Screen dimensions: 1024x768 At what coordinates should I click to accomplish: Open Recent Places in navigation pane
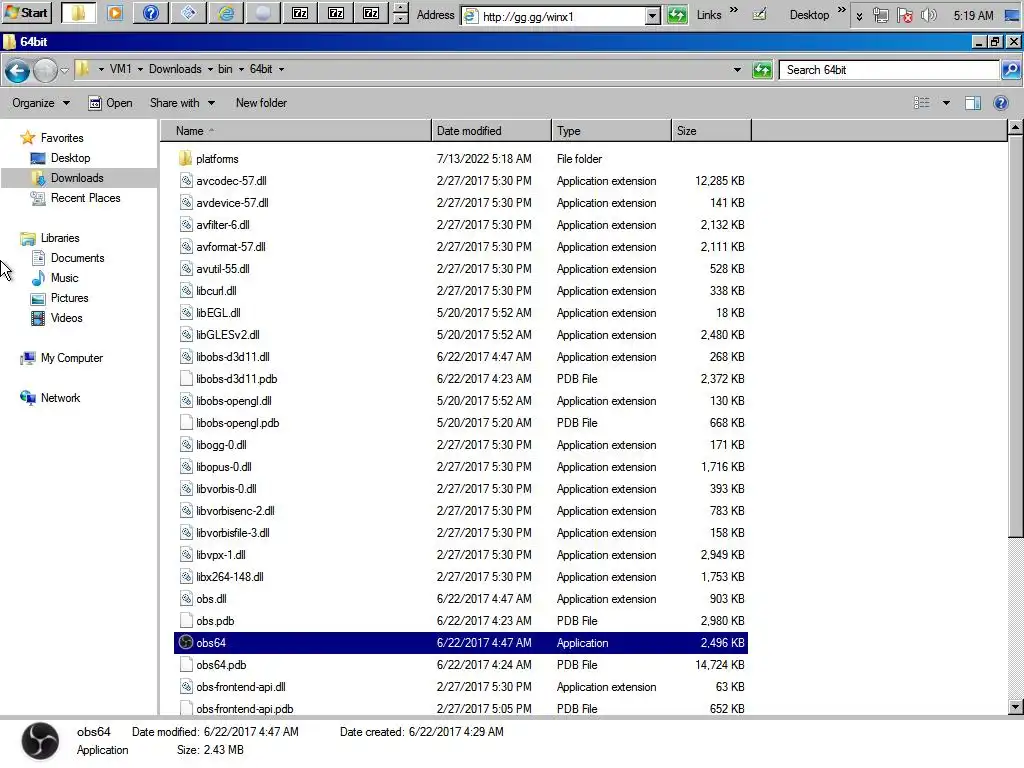tap(85, 198)
